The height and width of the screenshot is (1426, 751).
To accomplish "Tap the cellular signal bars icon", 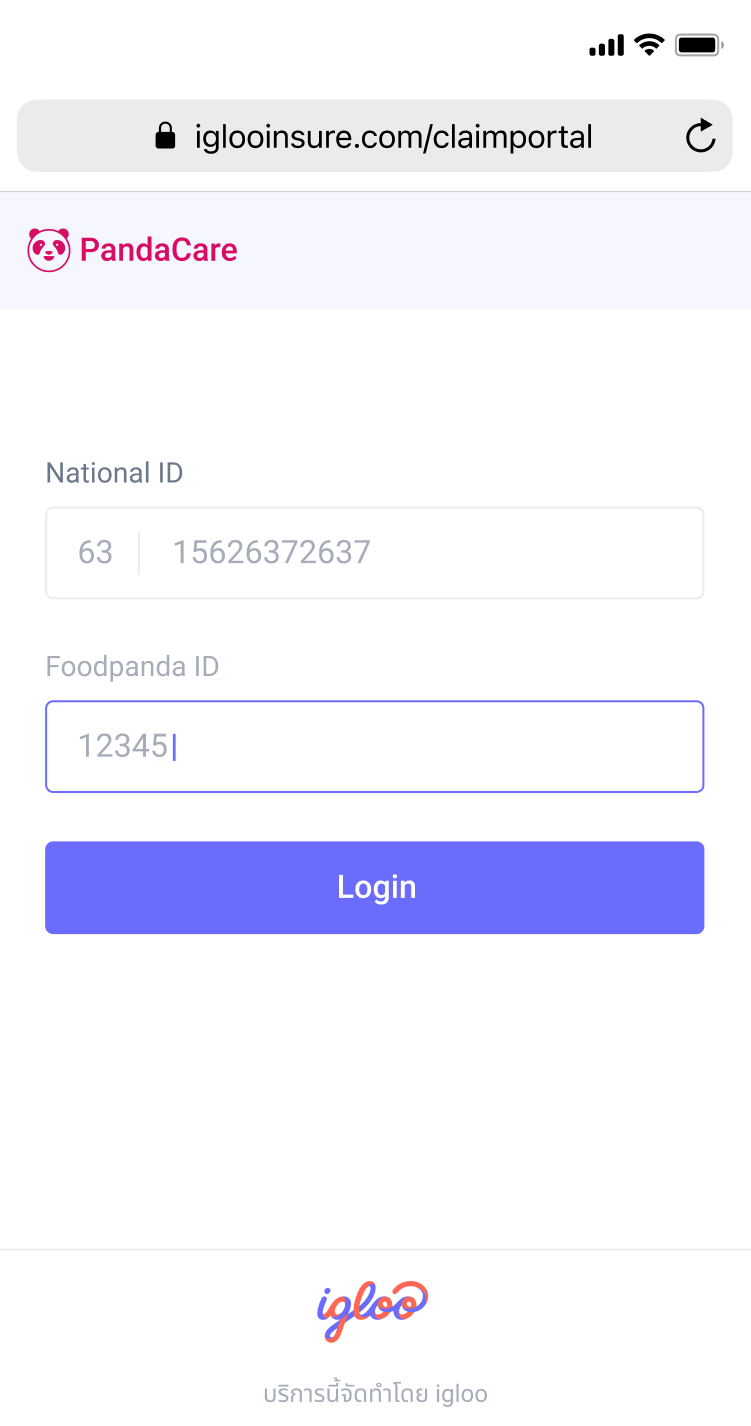I will [x=607, y=46].
